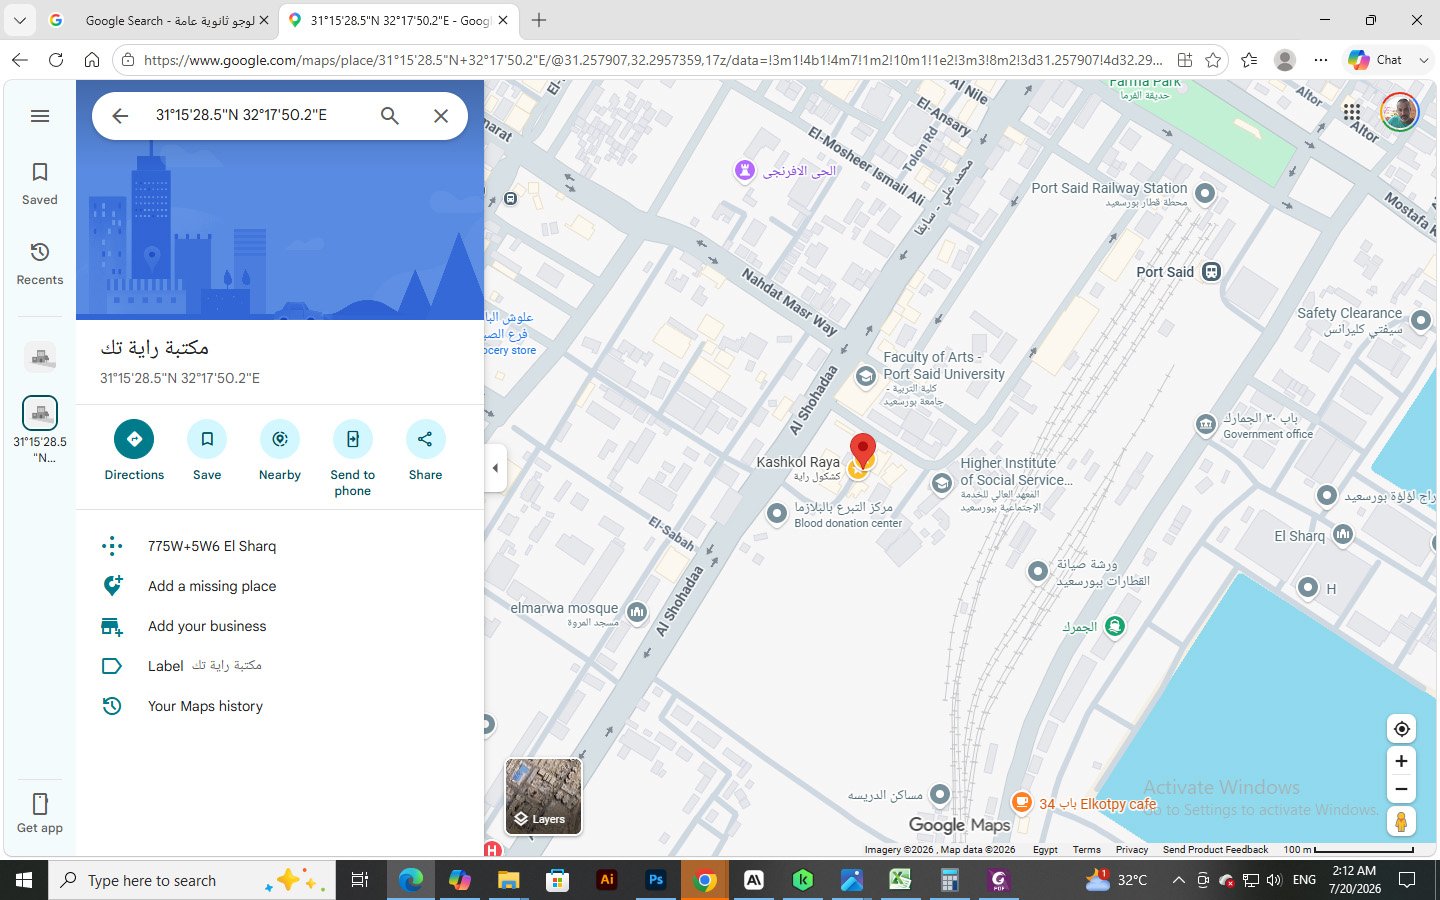Go to the browser home page

[x=92, y=60]
